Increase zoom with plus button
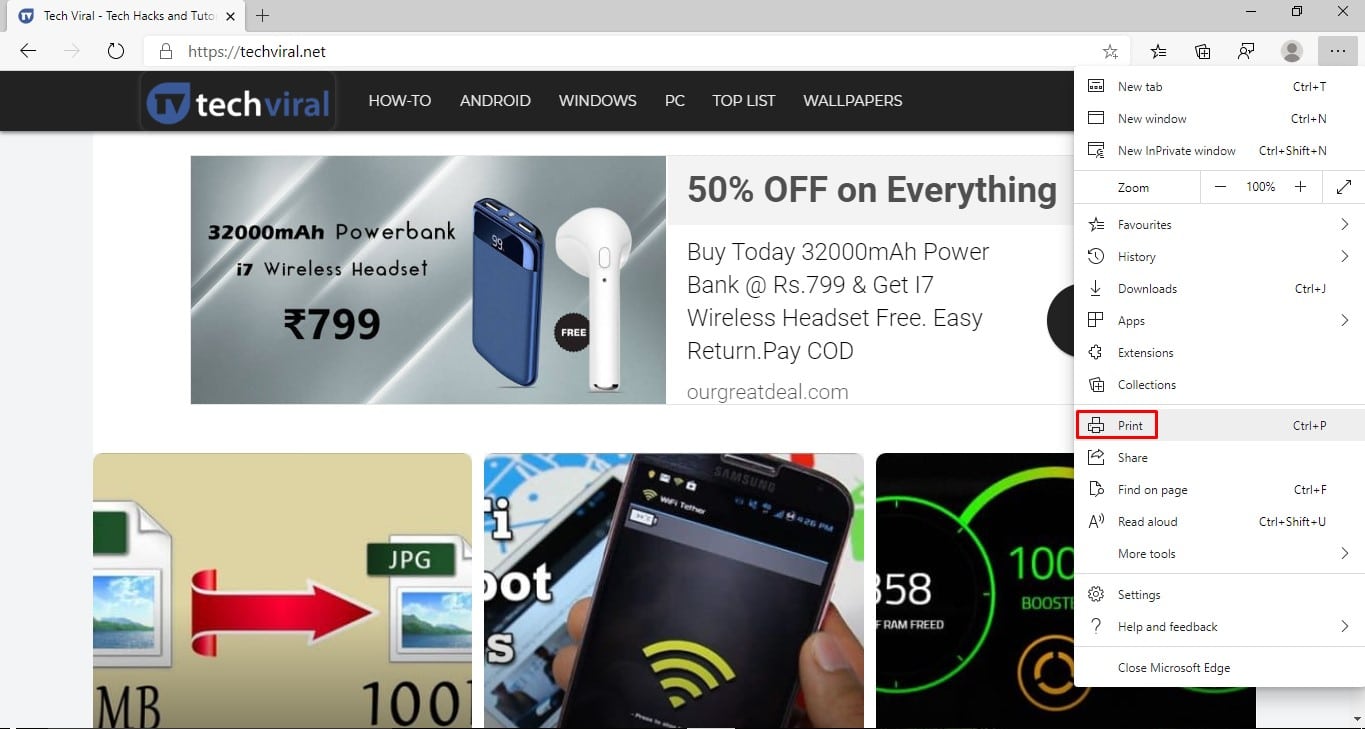Viewport: 1365px width, 729px height. pyautogui.click(x=1300, y=187)
